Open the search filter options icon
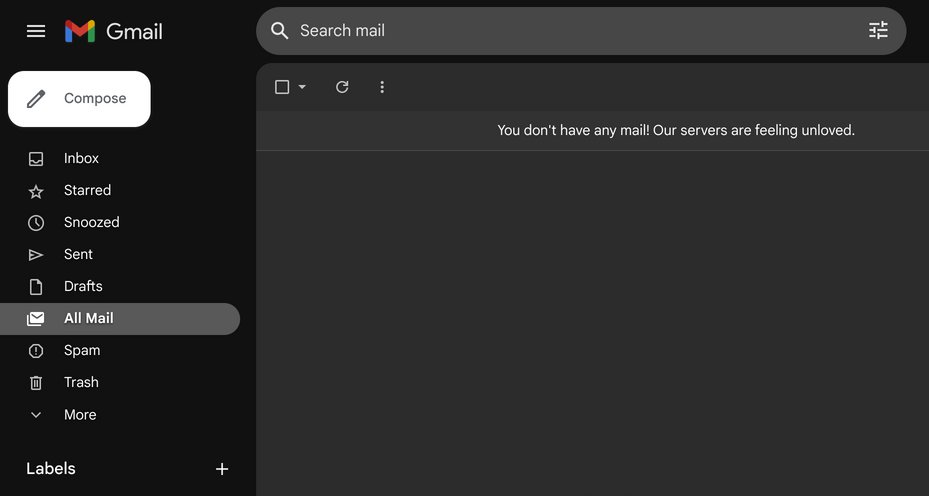Screen dimensions: 929x496 pos(878,30)
